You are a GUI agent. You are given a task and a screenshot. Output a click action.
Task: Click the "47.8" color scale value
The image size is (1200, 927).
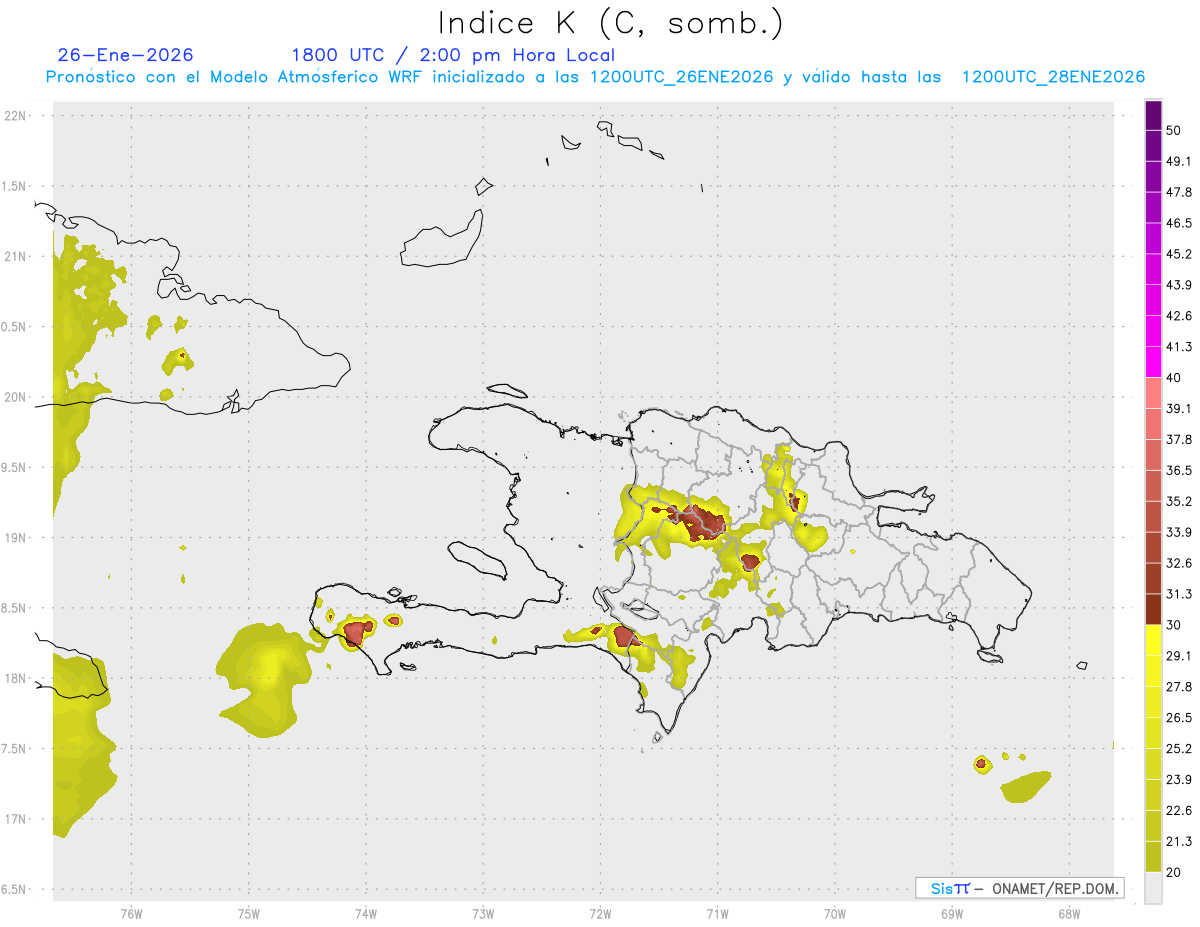point(1179,192)
